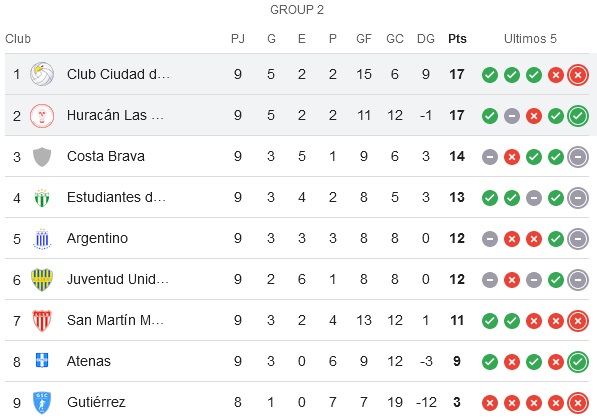Click Club Ciudad's latest loss result icon
This screenshot has width=597, height=419.
click(578, 75)
